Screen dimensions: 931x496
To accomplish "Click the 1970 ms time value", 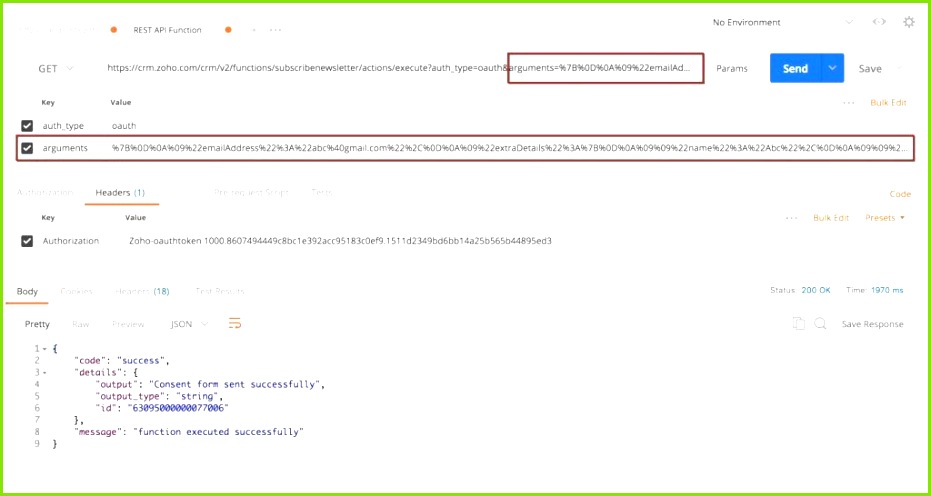I will tap(887, 290).
